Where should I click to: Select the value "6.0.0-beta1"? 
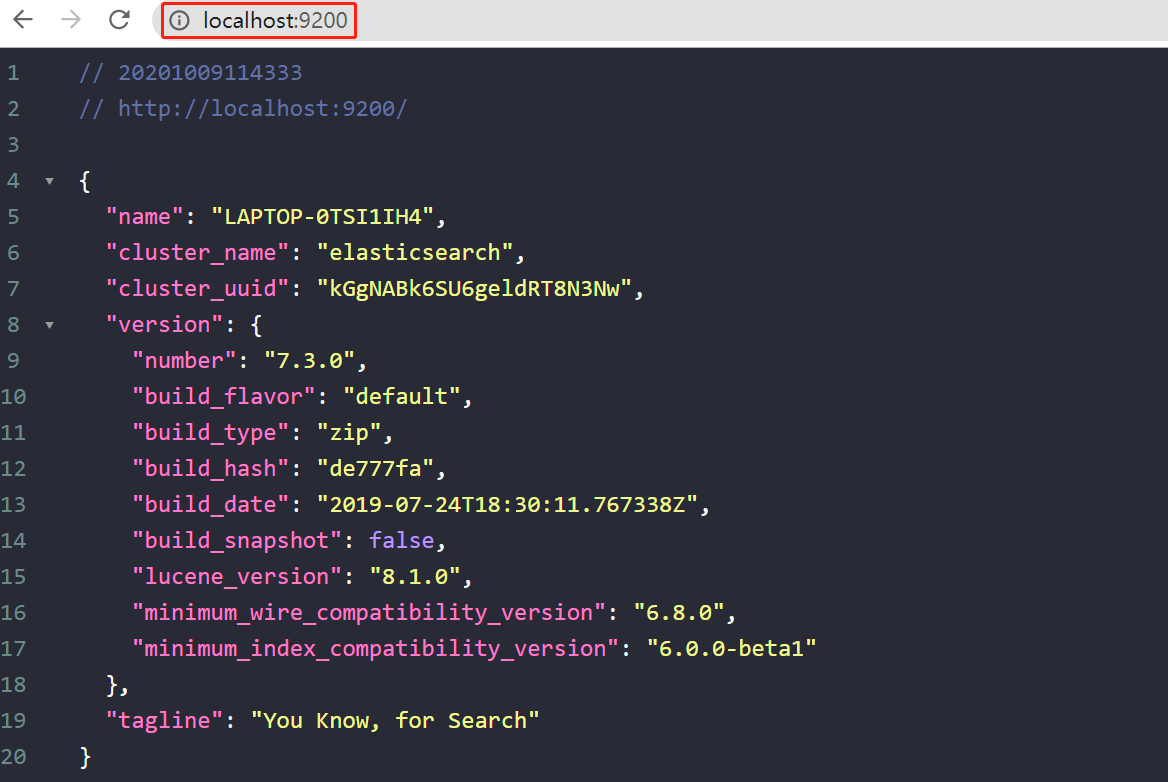point(731,649)
